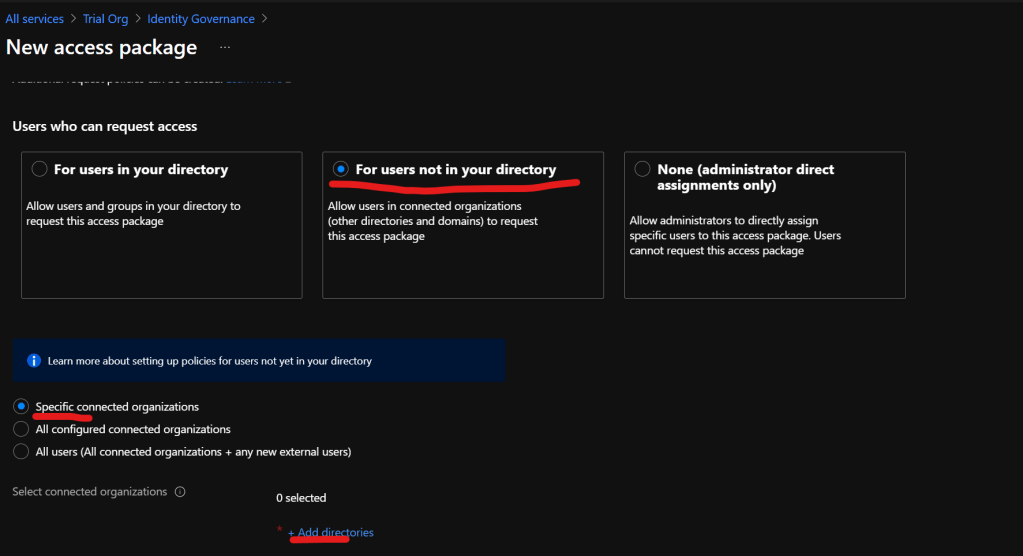The image size is (1023, 556).
Task: Click the info icon in the blue banner
Action: coord(33,361)
